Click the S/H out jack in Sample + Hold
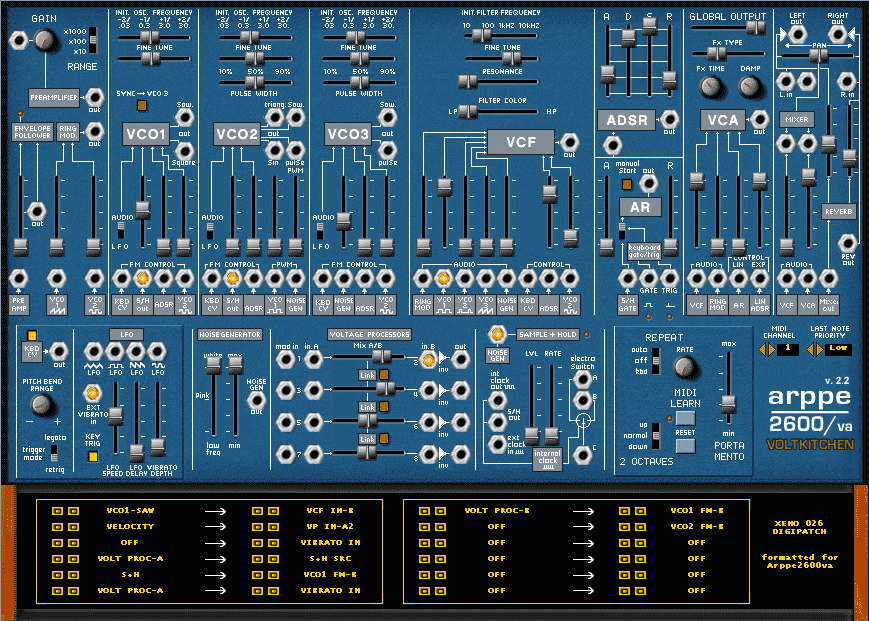Viewport: 869px width, 621px height. pyautogui.click(x=497, y=422)
